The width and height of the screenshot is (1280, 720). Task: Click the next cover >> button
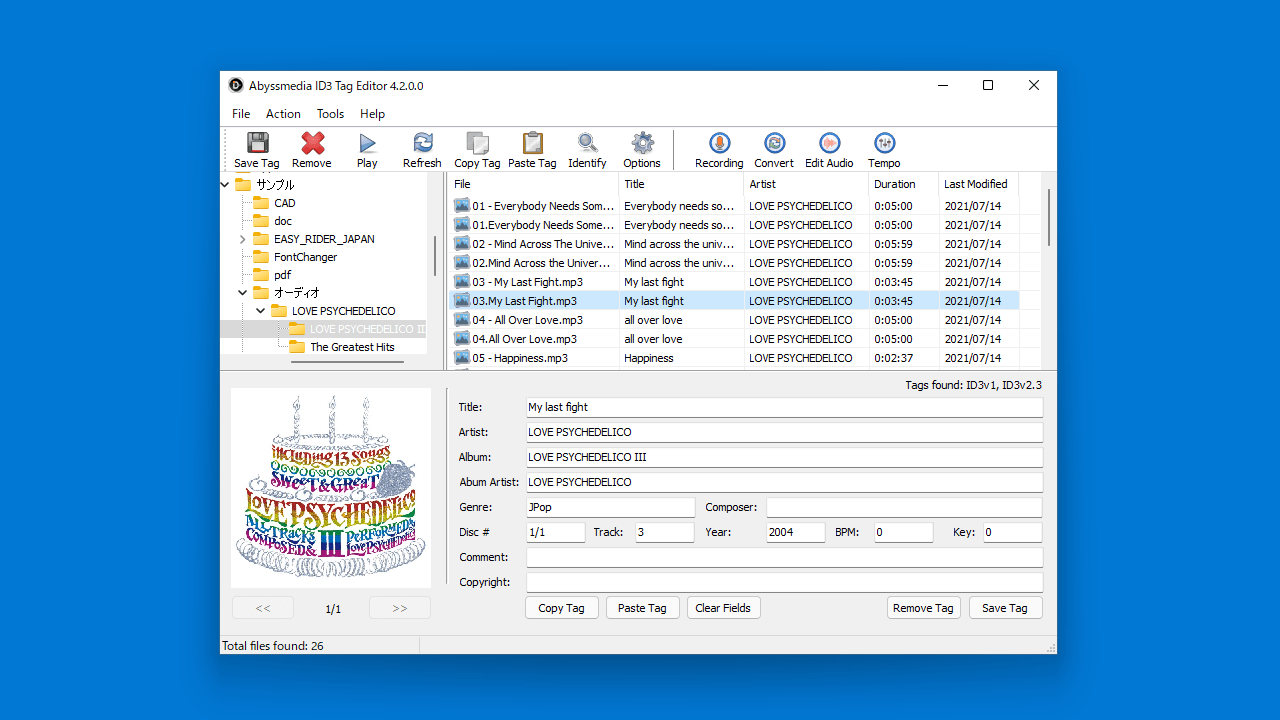coord(400,608)
